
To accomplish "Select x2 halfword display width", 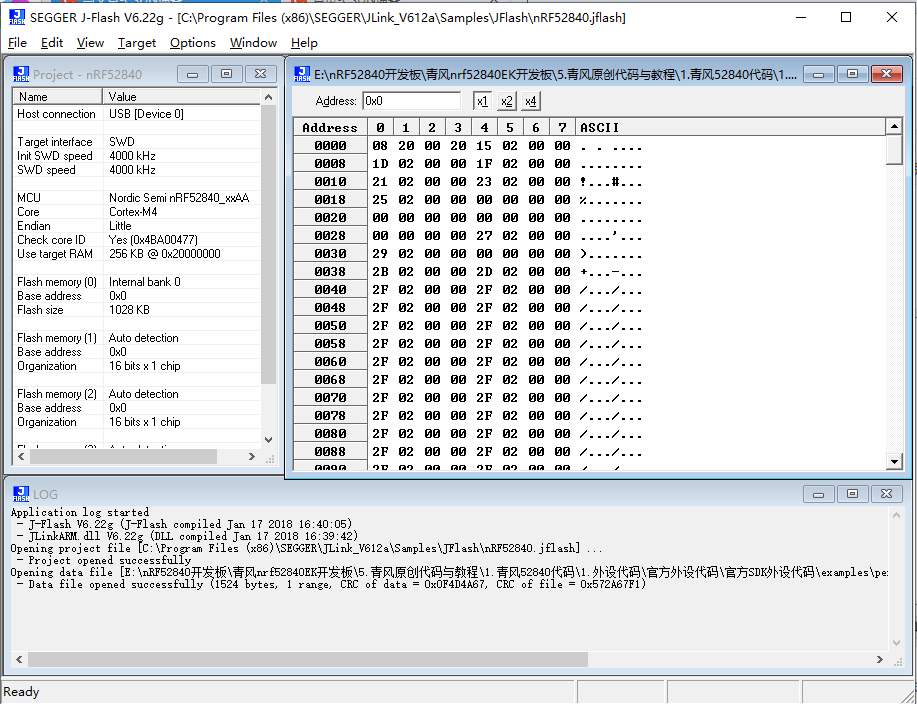I will (x=505, y=100).
